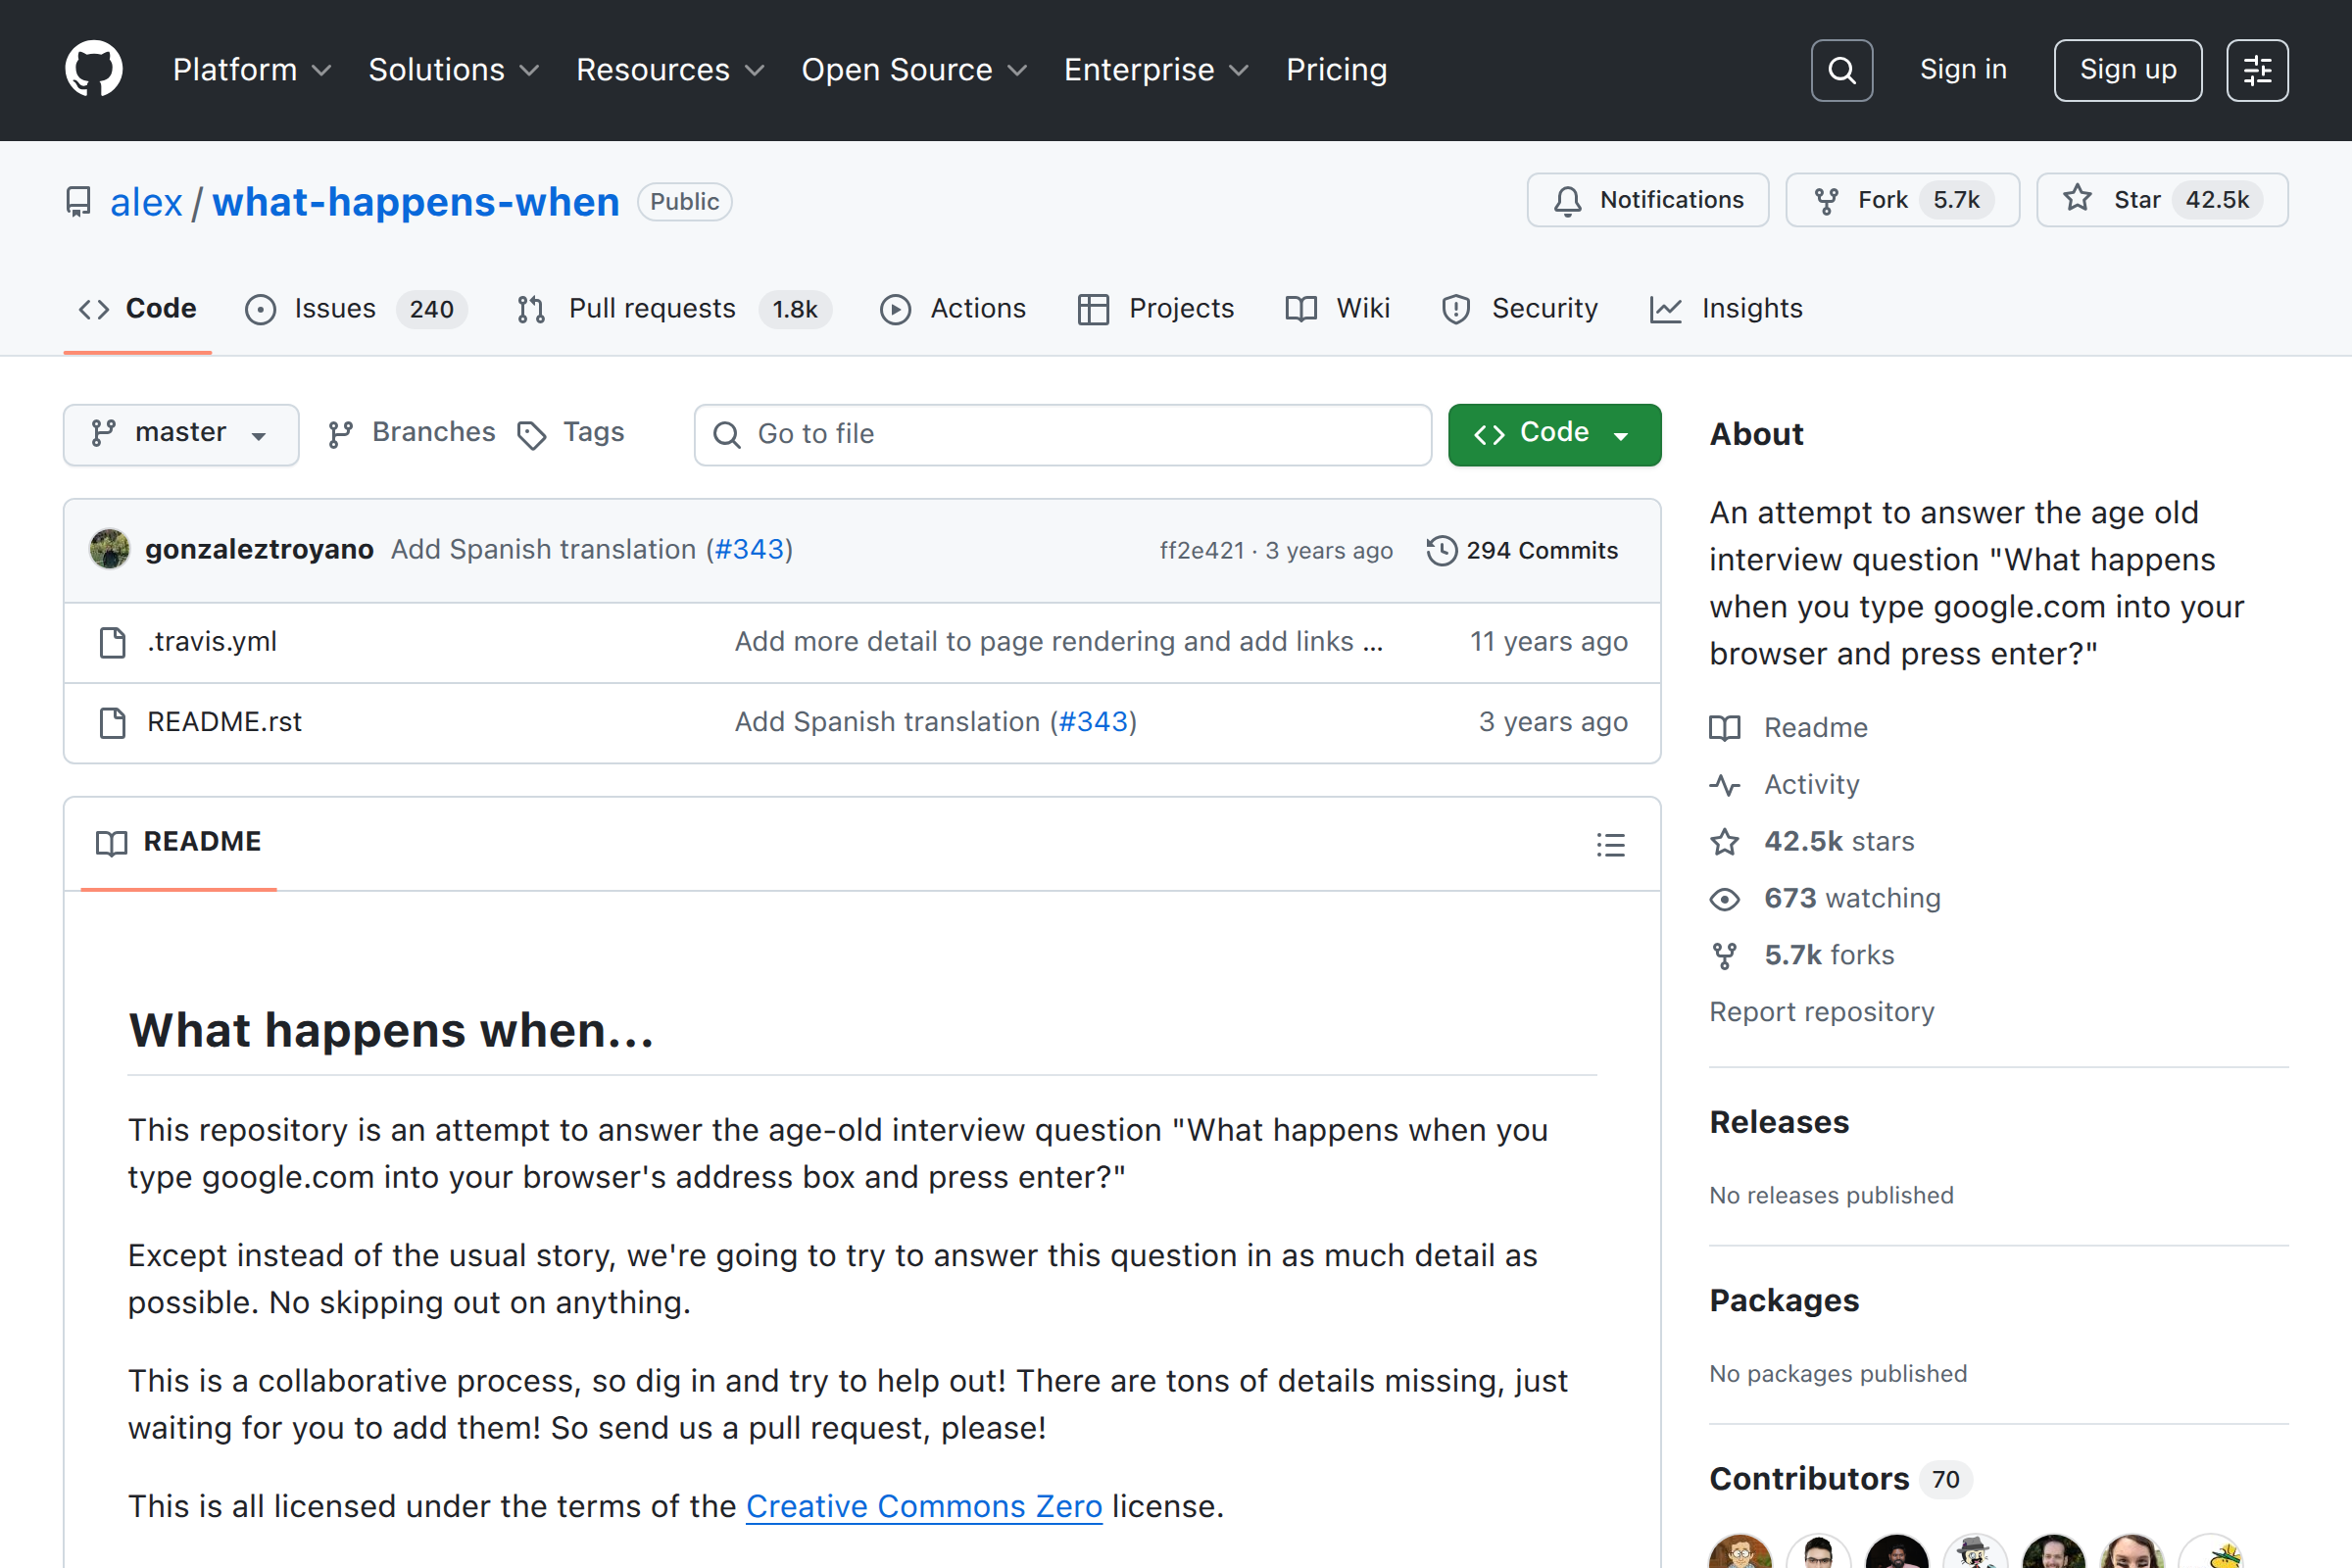The width and height of the screenshot is (2352, 1568).
Task: Click Report repository link
Action: tap(1821, 1013)
